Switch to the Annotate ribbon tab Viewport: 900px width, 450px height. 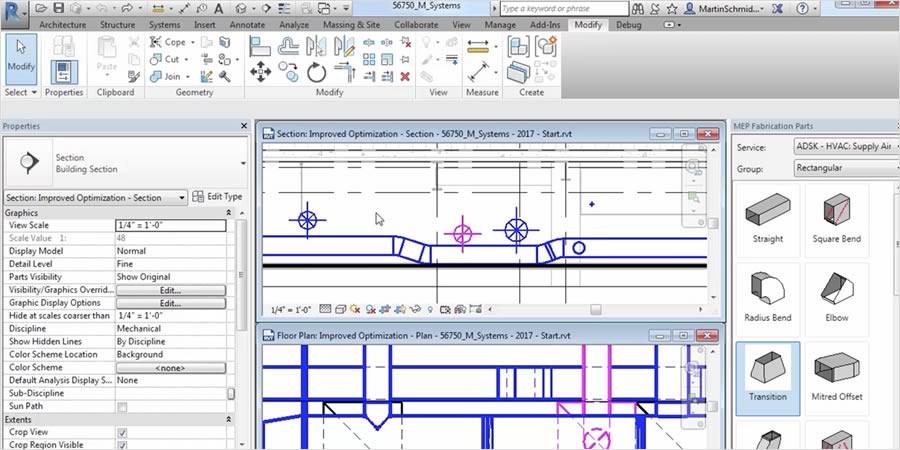tap(247, 25)
